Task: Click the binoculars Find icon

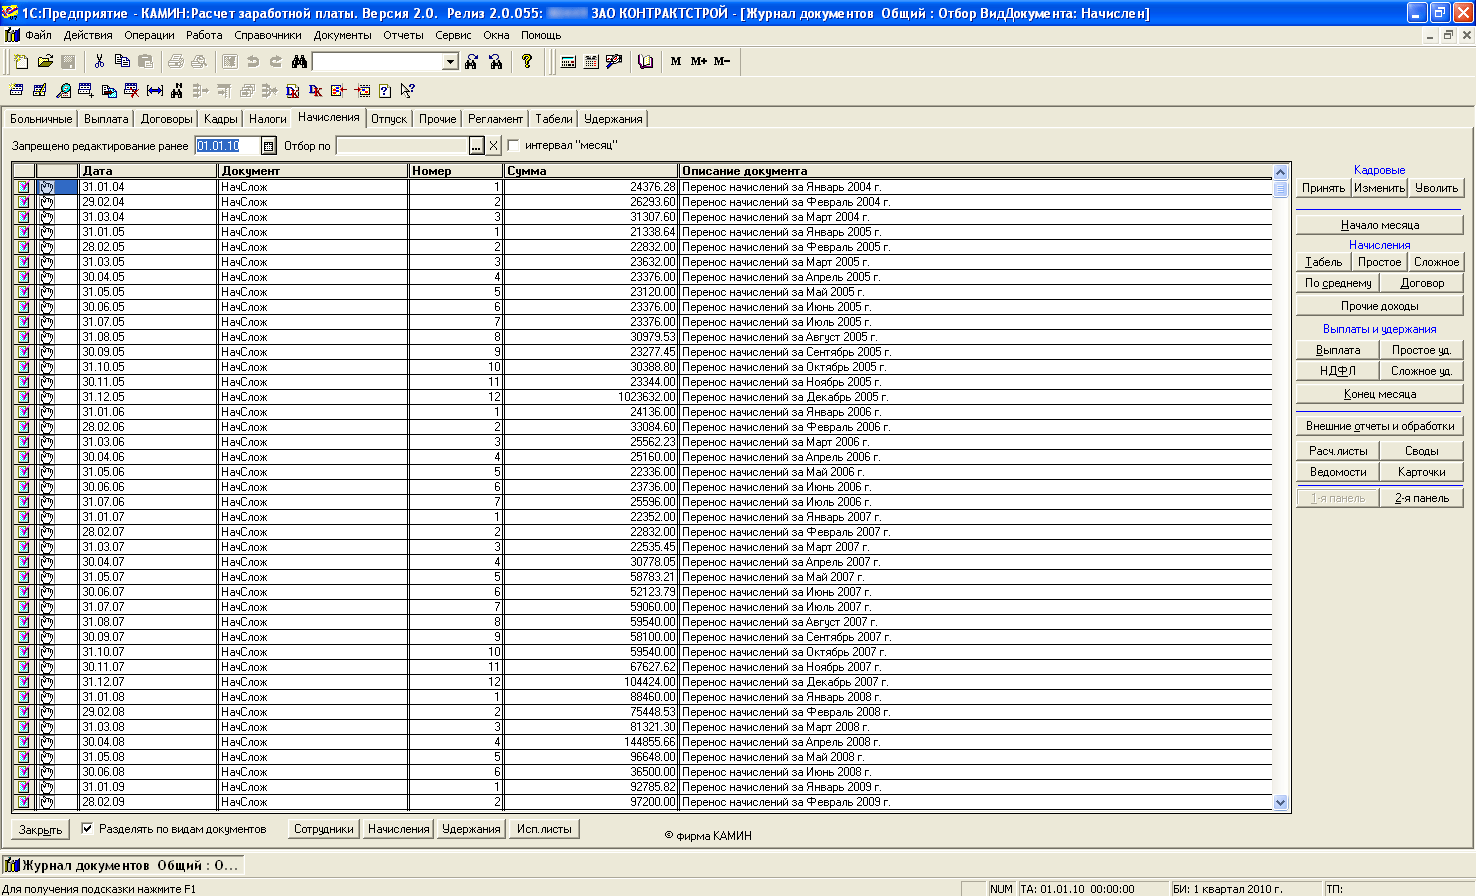Action: pos(299,62)
